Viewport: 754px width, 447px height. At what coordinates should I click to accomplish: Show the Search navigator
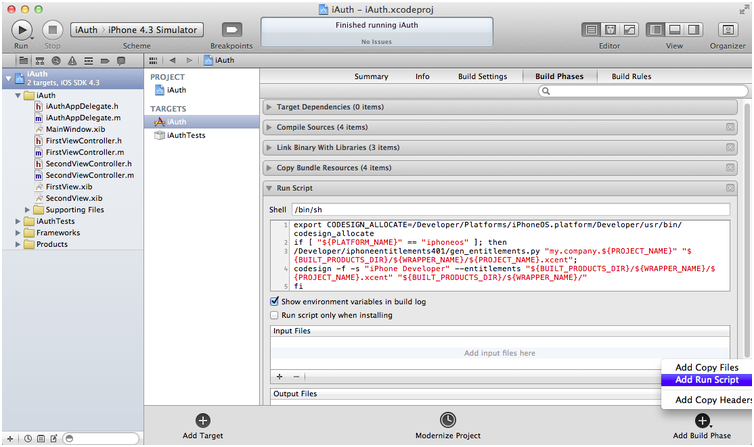click(x=56, y=61)
